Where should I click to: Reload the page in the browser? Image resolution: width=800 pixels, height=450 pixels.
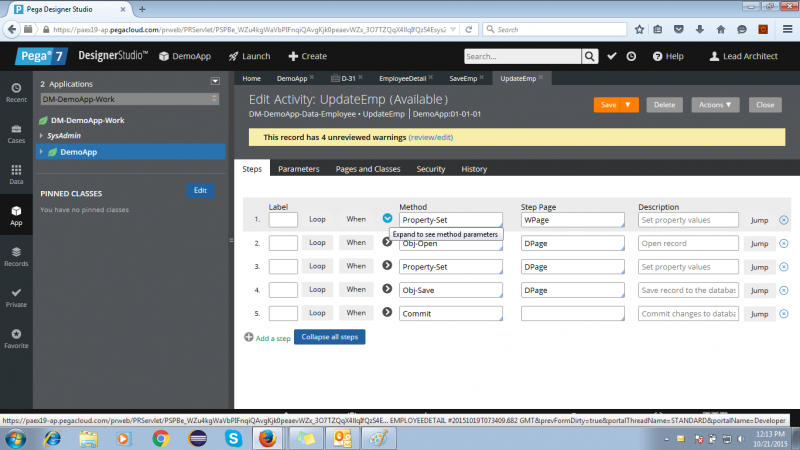(468, 30)
